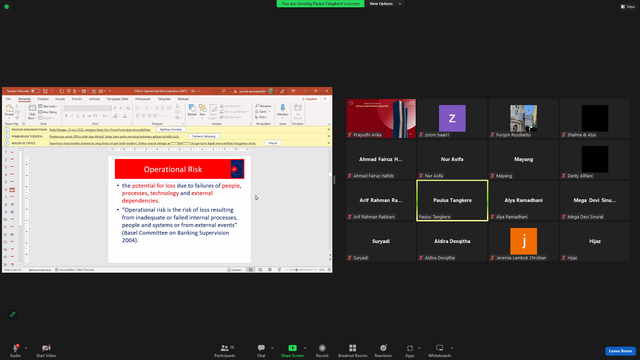Start recording with the Record icon
The height and width of the screenshot is (360, 640).
322,348
